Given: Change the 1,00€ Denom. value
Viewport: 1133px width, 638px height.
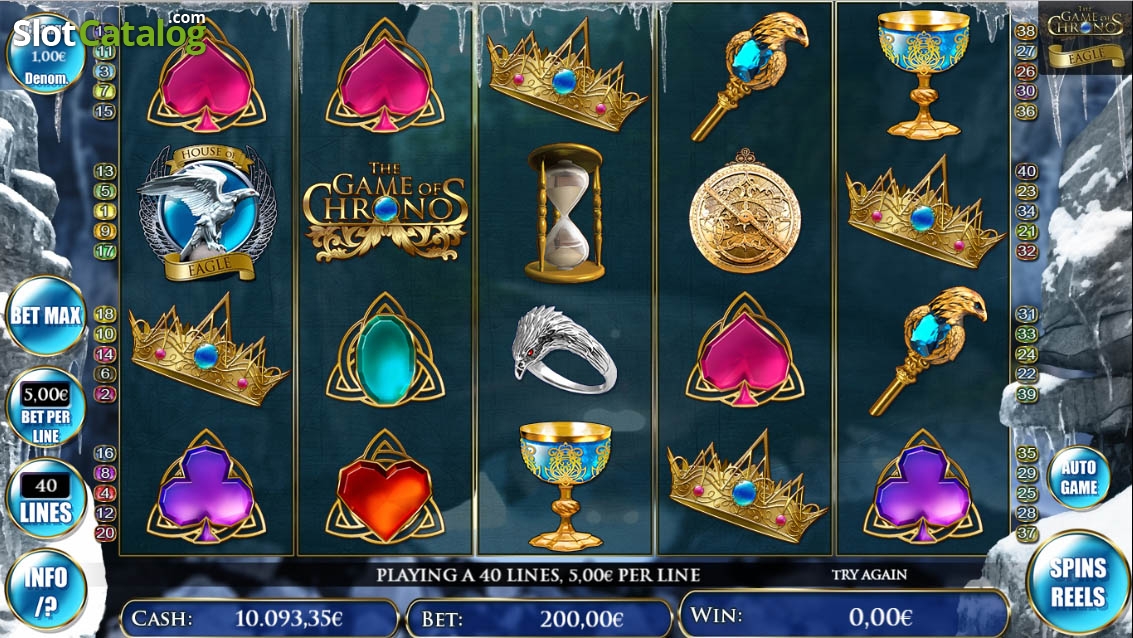Looking at the screenshot, I should [46, 56].
